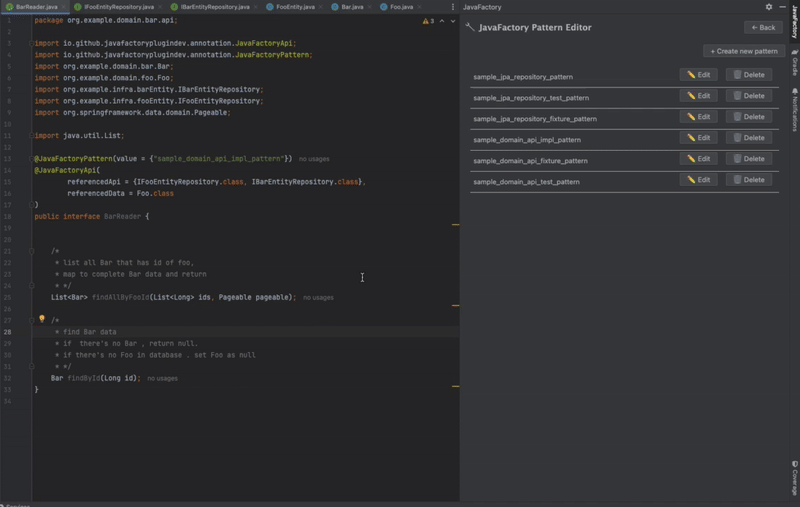This screenshot has width=800, height=507.
Task: Delete sample_jpa_repository_test_pattern
Action: click(748, 96)
